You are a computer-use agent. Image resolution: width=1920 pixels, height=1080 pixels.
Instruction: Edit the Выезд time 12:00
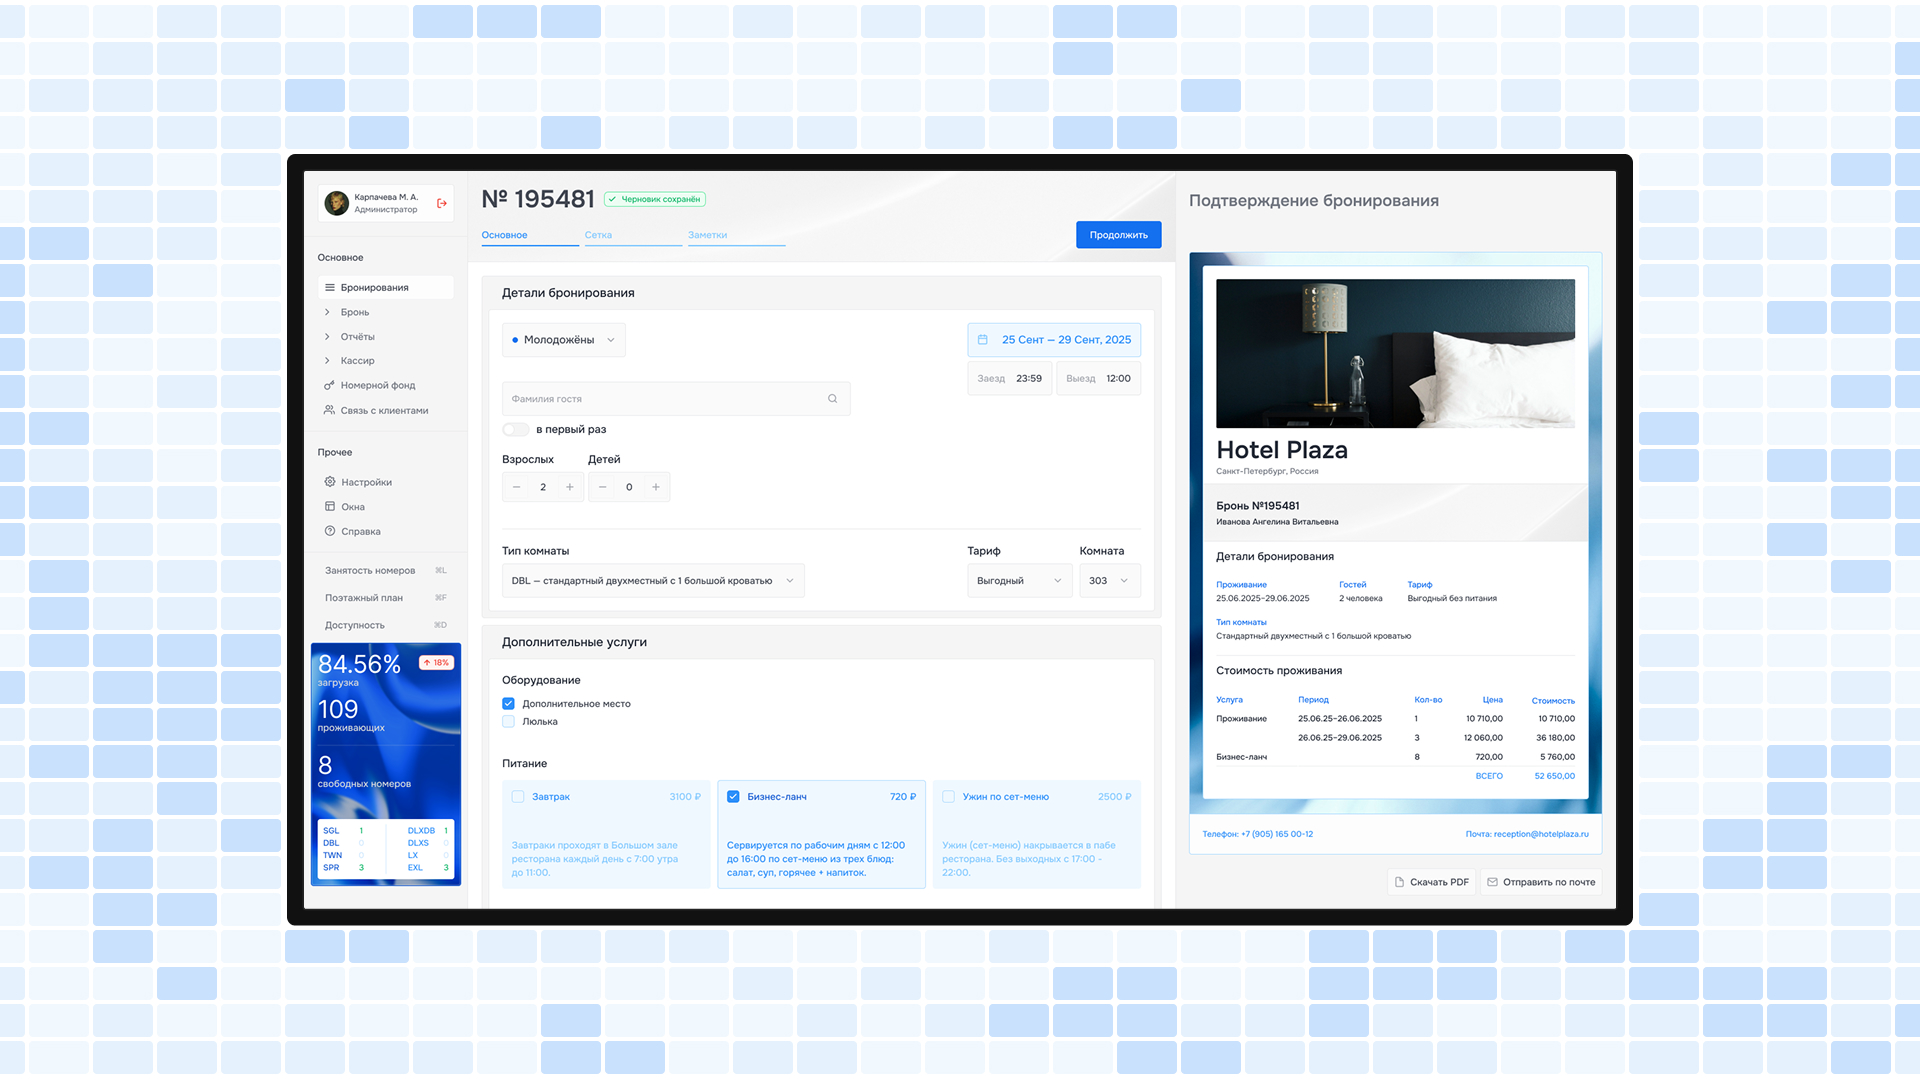tap(1098, 379)
